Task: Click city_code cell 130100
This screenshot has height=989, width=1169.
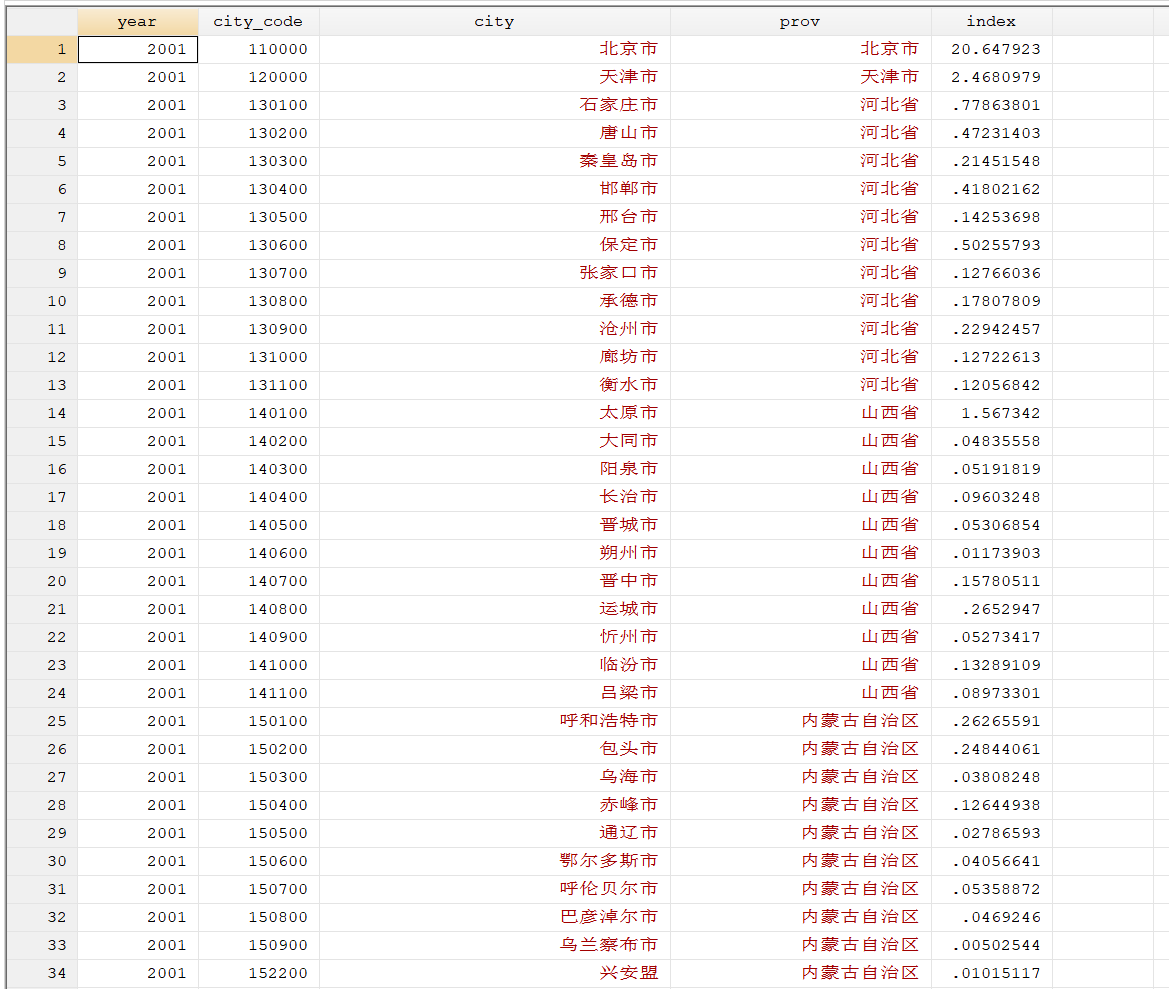Action: click(259, 105)
